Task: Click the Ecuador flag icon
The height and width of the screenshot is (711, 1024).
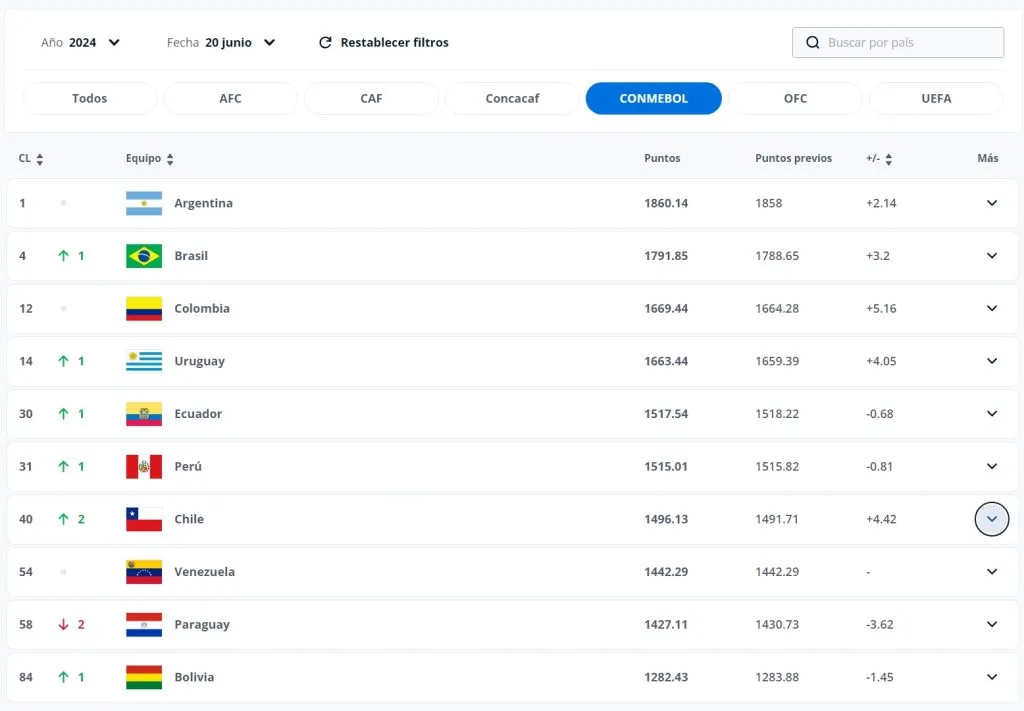Action: pos(144,414)
